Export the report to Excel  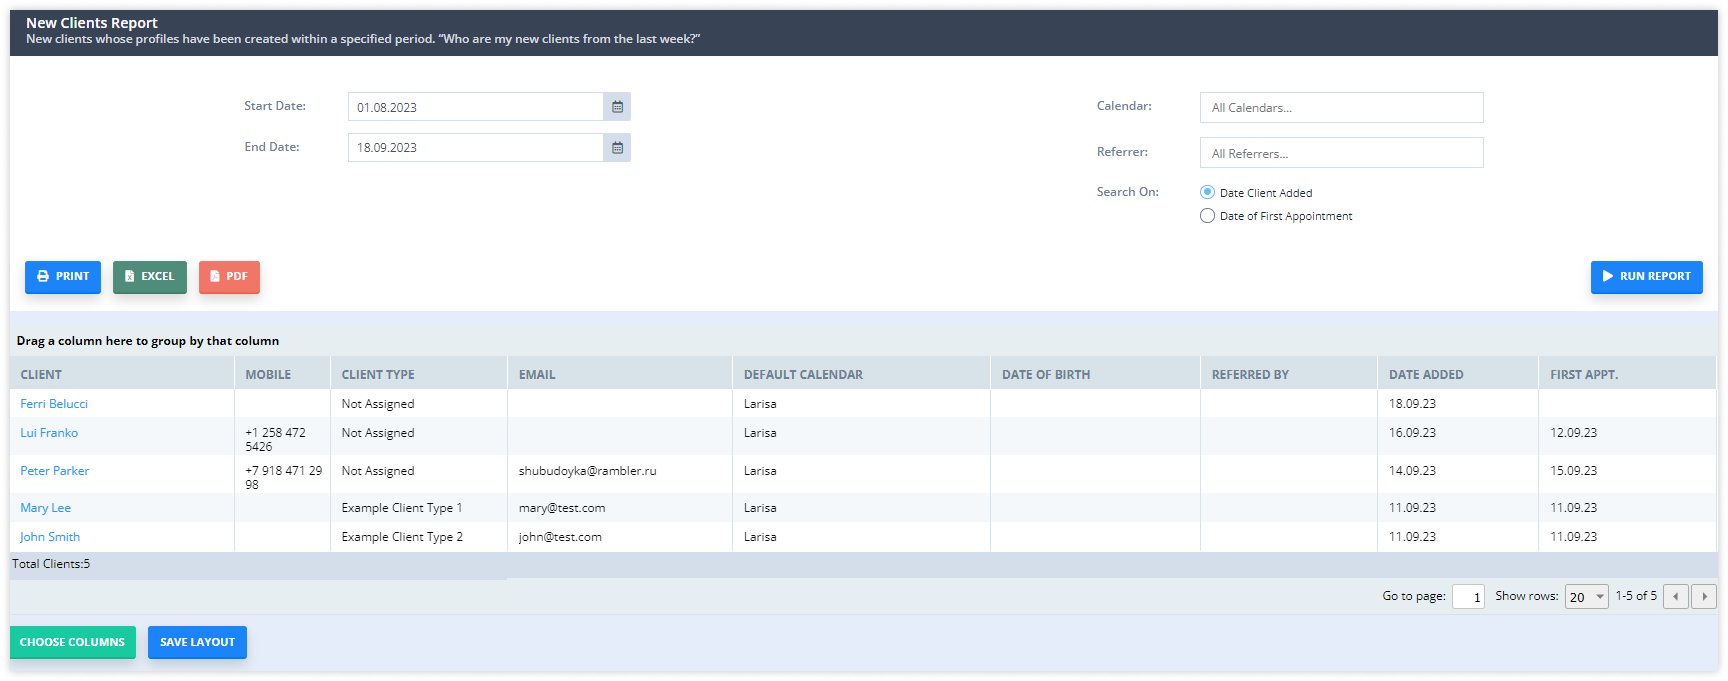coord(150,277)
